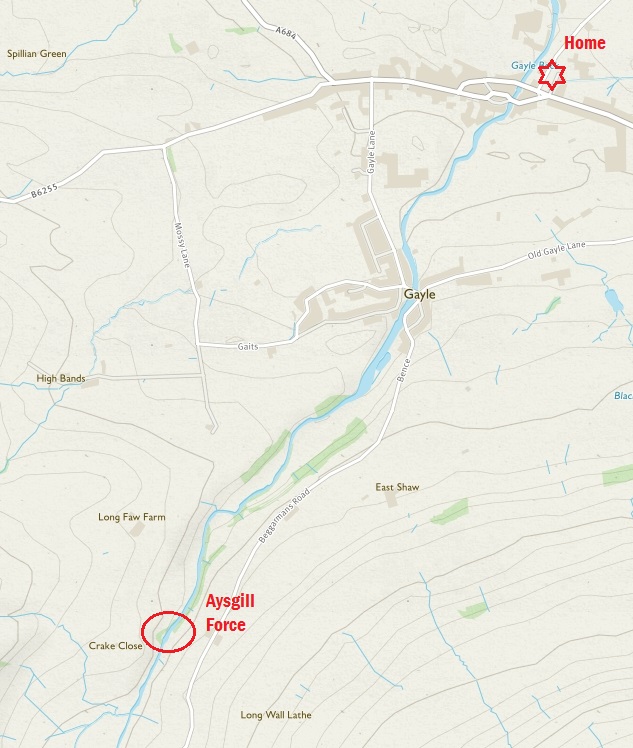Click the A684 road label
The height and width of the screenshot is (748, 633).
(286, 33)
